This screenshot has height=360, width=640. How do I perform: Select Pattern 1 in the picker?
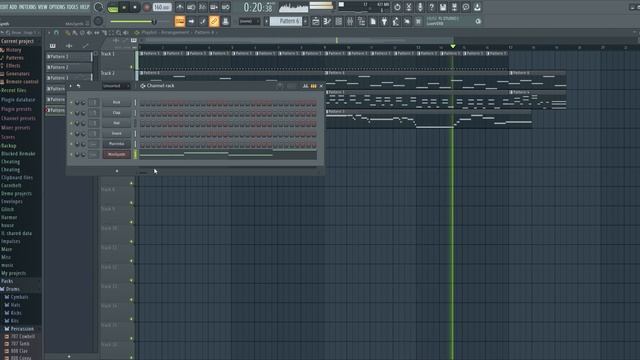[x=69, y=56]
